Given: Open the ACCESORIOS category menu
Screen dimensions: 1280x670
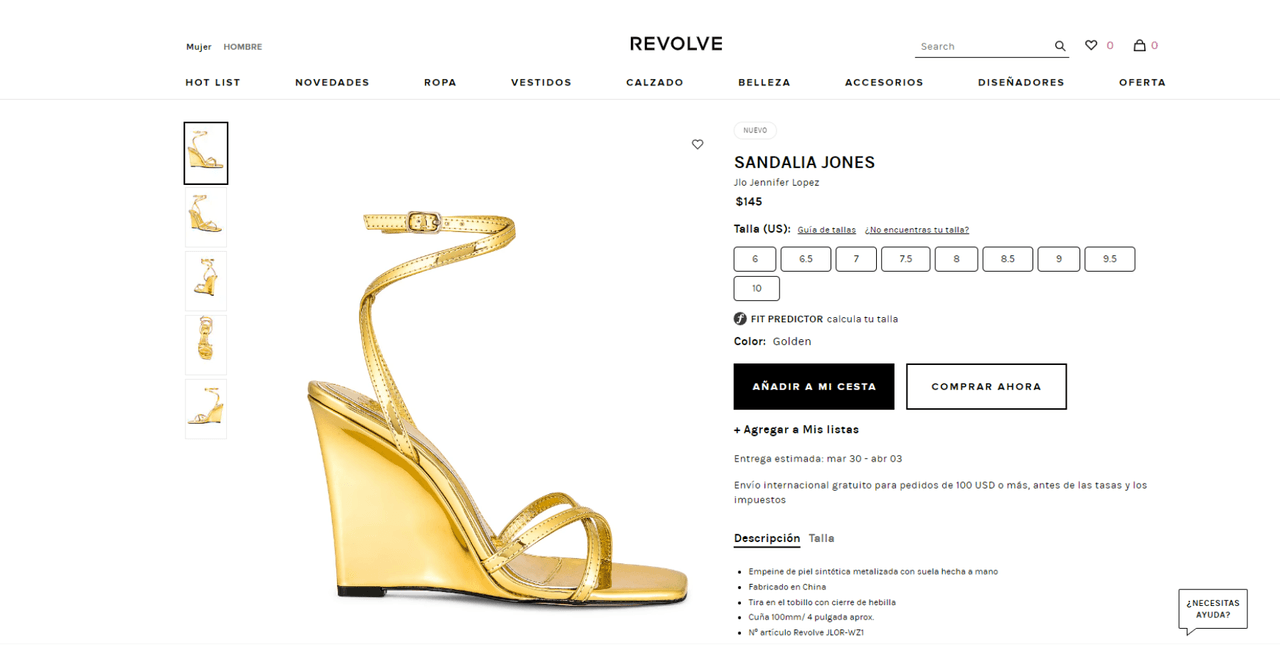Looking at the screenshot, I should pyautogui.click(x=884, y=82).
